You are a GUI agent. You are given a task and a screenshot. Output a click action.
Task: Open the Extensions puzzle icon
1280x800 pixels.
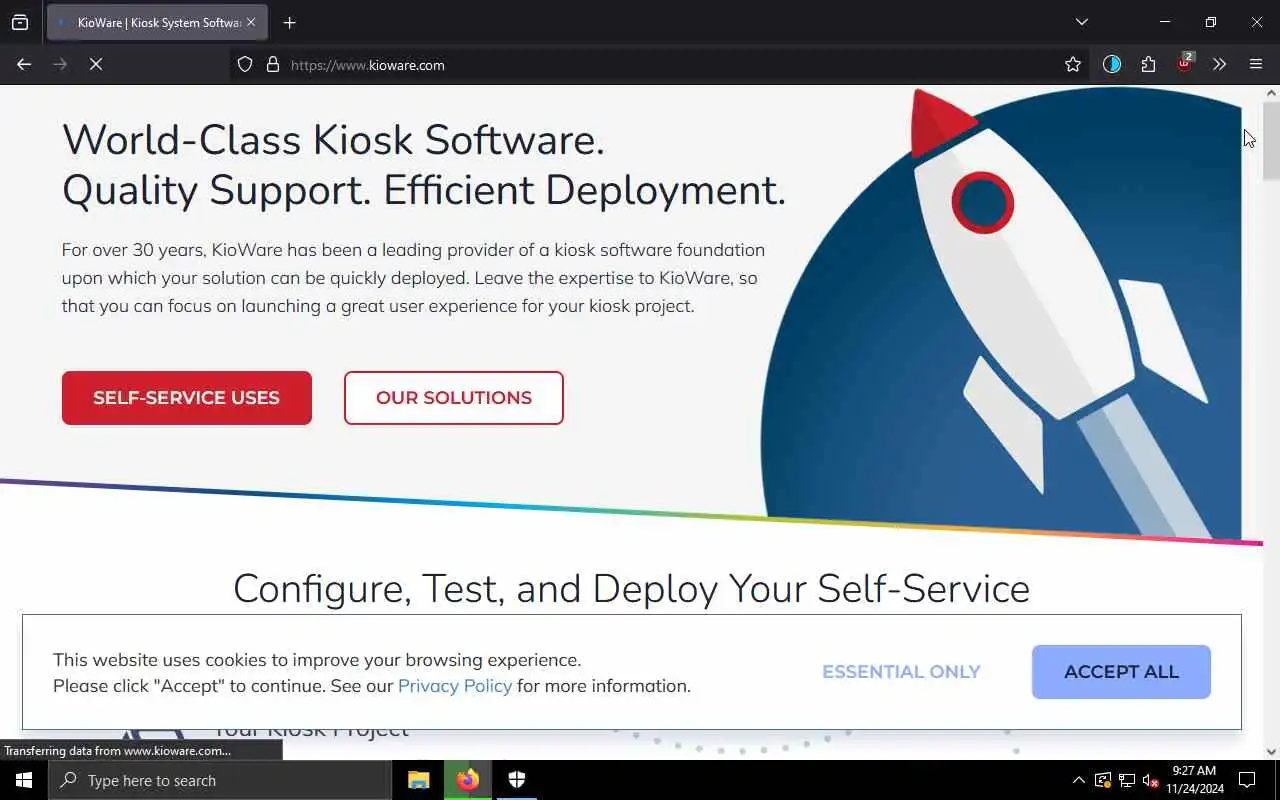click(x=1148, y=64)
